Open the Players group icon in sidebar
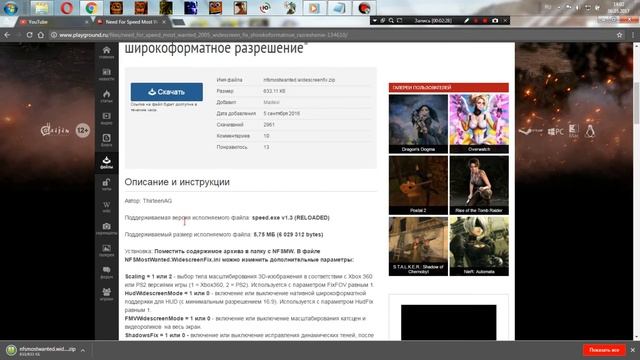This screenshot has width=640, height=360. tap(107, 294)
